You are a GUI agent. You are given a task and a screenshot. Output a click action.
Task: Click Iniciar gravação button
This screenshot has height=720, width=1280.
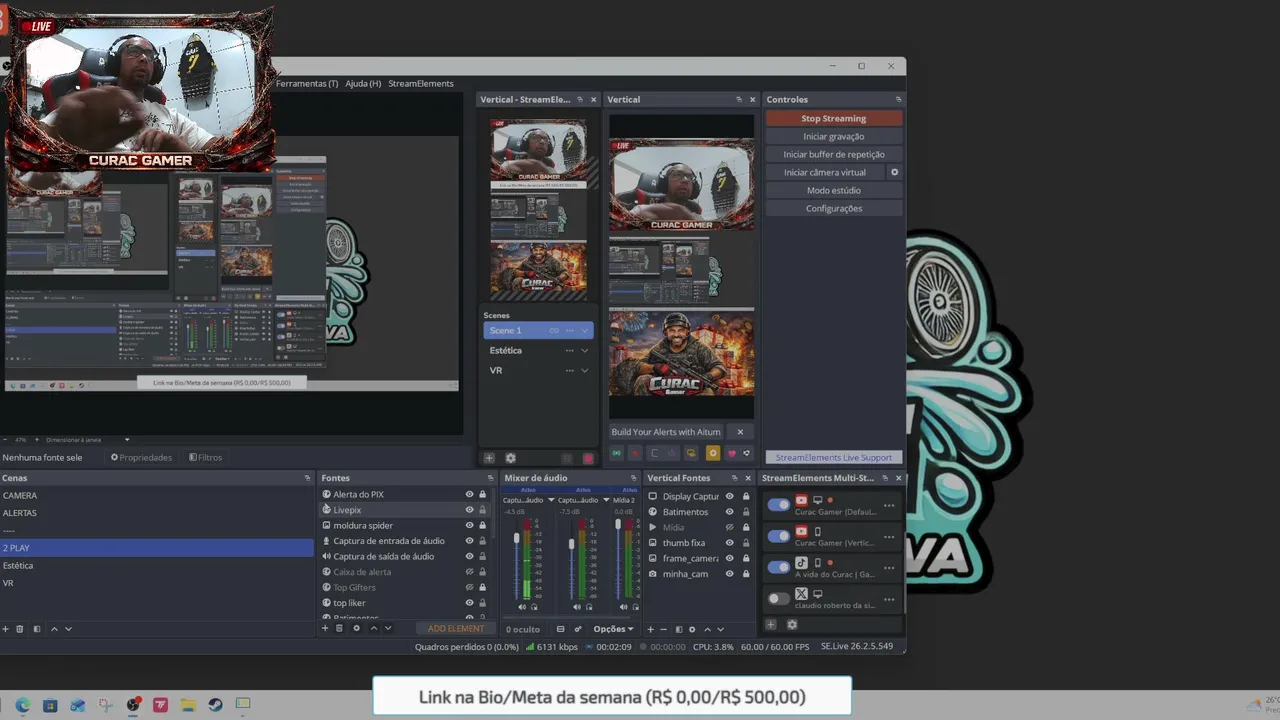coord(834,136)
